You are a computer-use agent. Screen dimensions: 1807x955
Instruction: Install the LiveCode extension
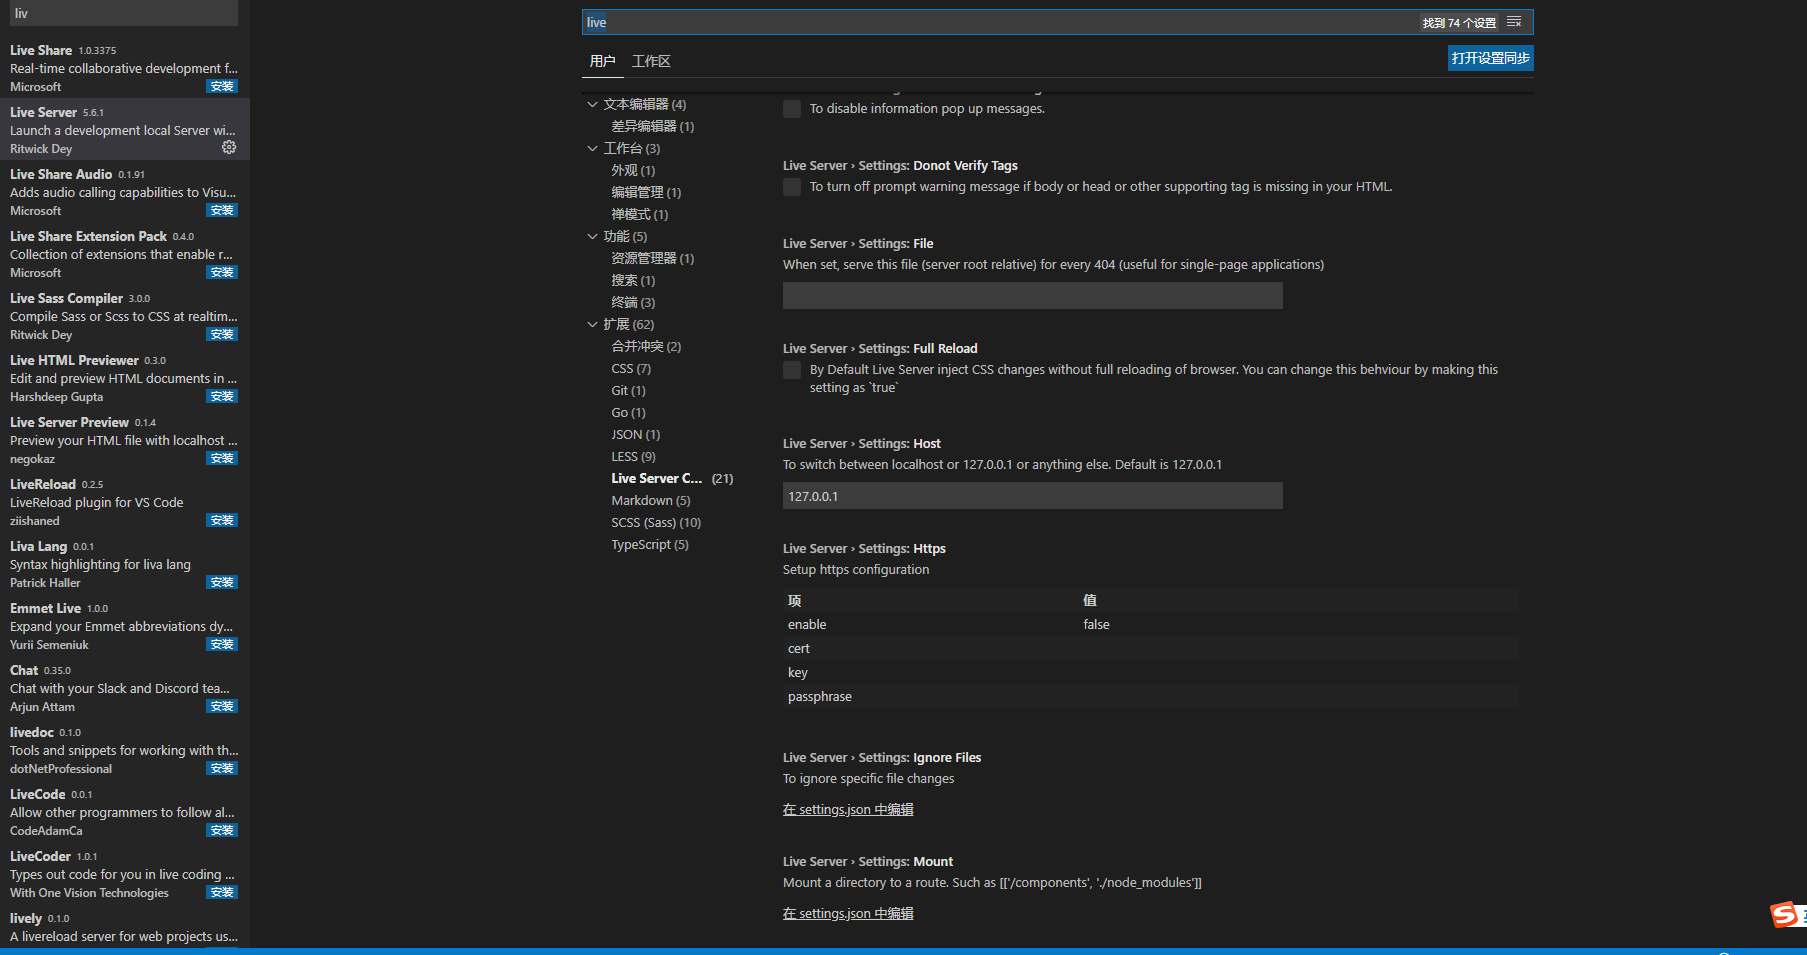[x=222, y=831]
